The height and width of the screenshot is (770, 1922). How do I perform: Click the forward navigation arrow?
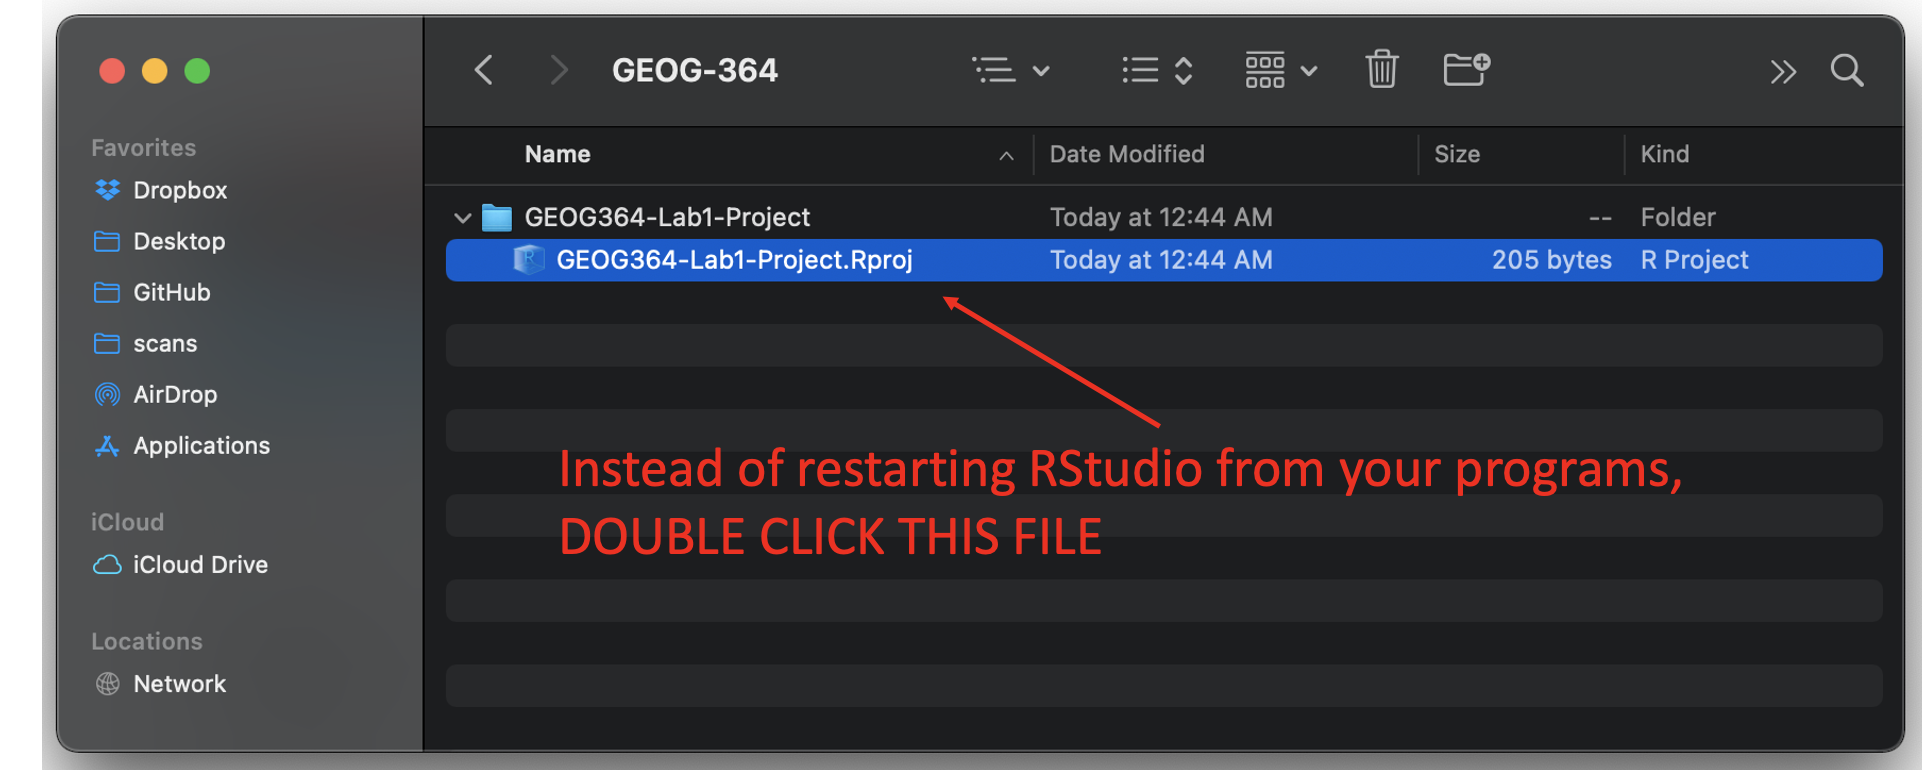558,70
